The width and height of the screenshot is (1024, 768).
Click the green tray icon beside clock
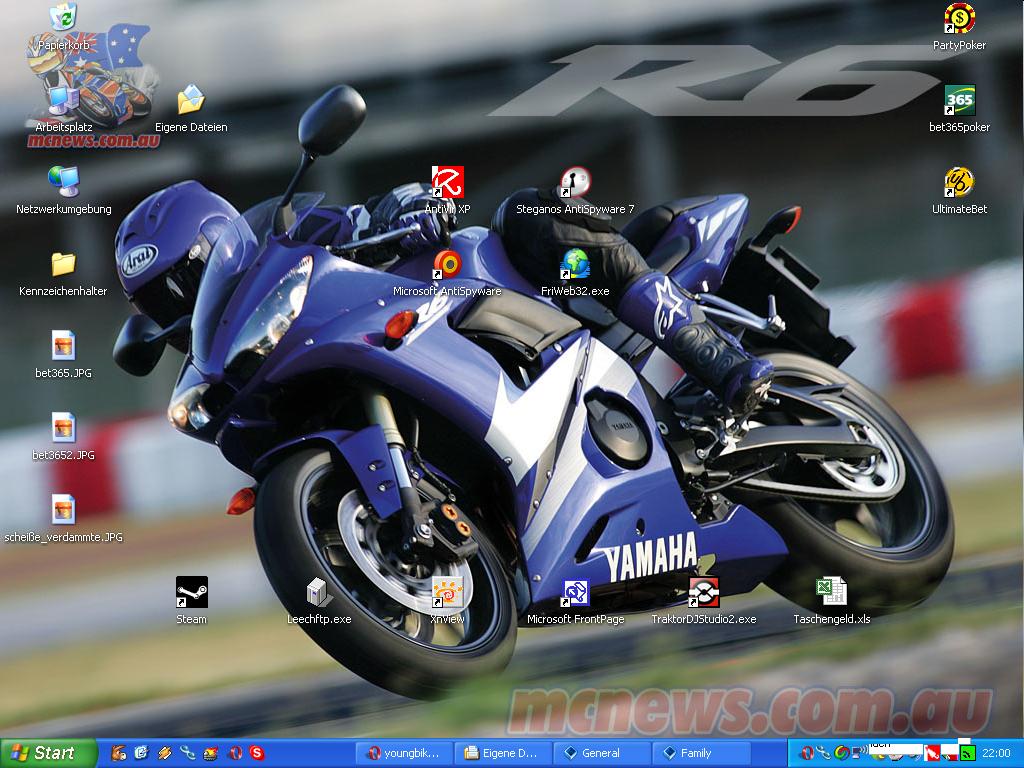[967, 754]
